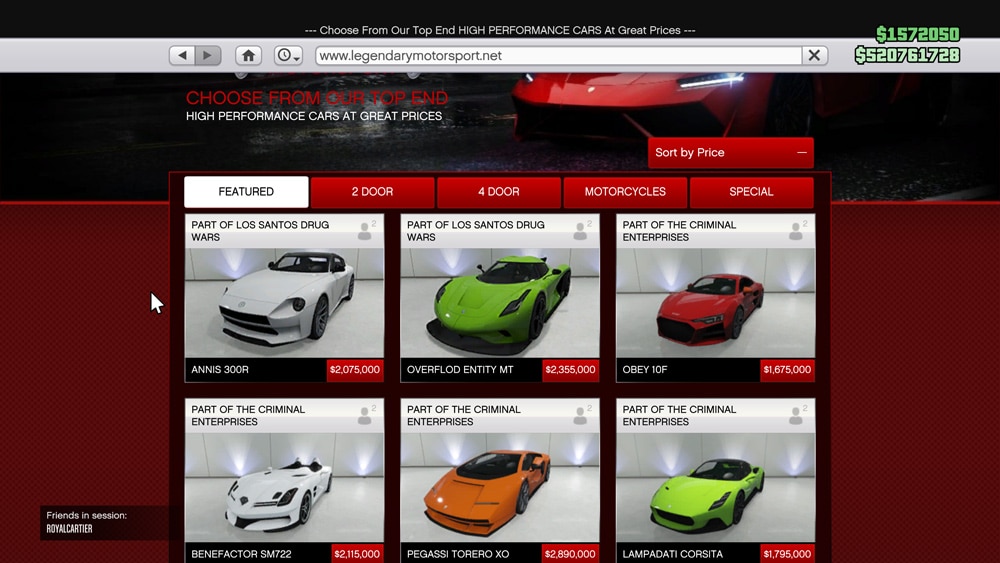The height and width of the screenshot is (563, 1000).
Task: Click the browser back arrow button
Action: (182, 55)
